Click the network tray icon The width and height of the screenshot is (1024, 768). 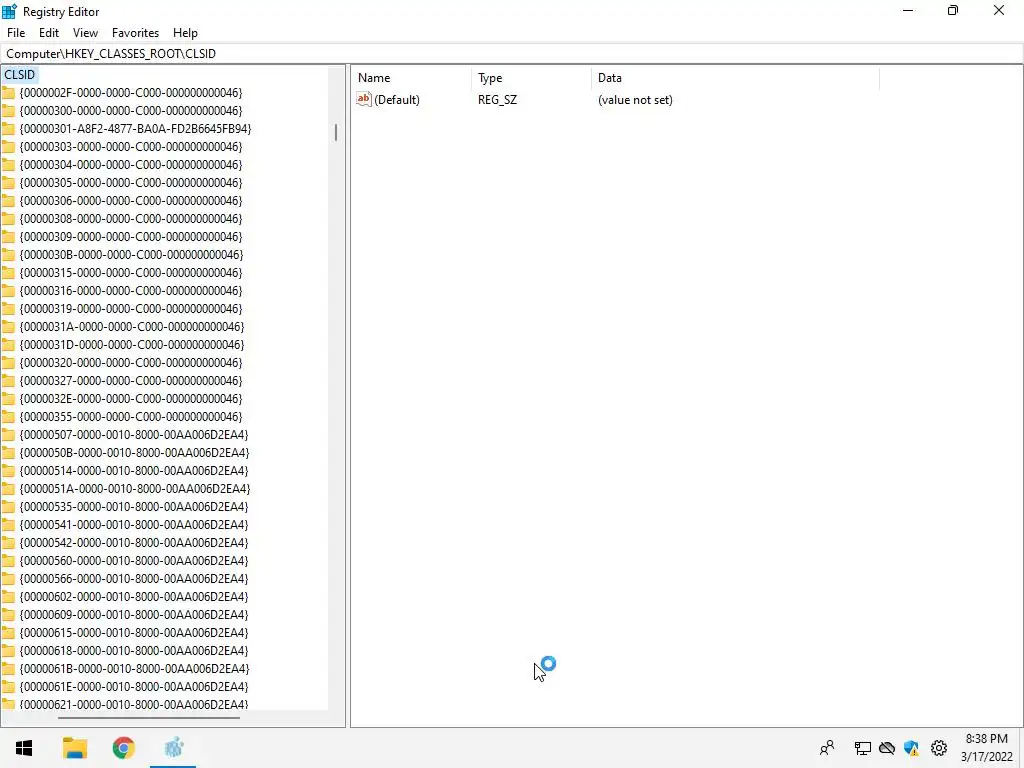863,748
